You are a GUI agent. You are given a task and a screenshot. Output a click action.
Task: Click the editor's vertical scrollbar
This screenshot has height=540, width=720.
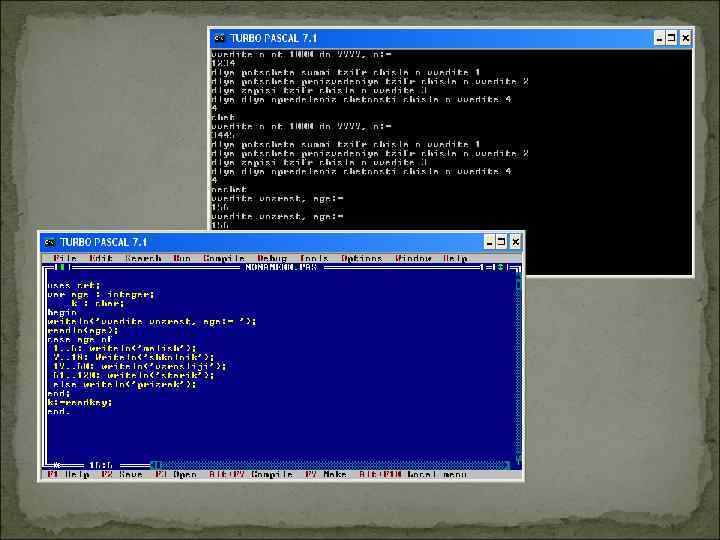(x=518, y=366)
